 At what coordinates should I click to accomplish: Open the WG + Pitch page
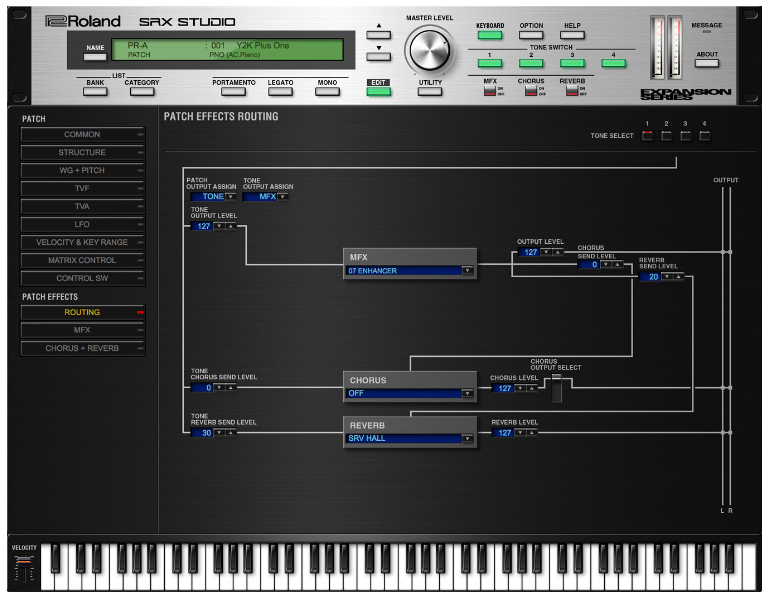82,171
